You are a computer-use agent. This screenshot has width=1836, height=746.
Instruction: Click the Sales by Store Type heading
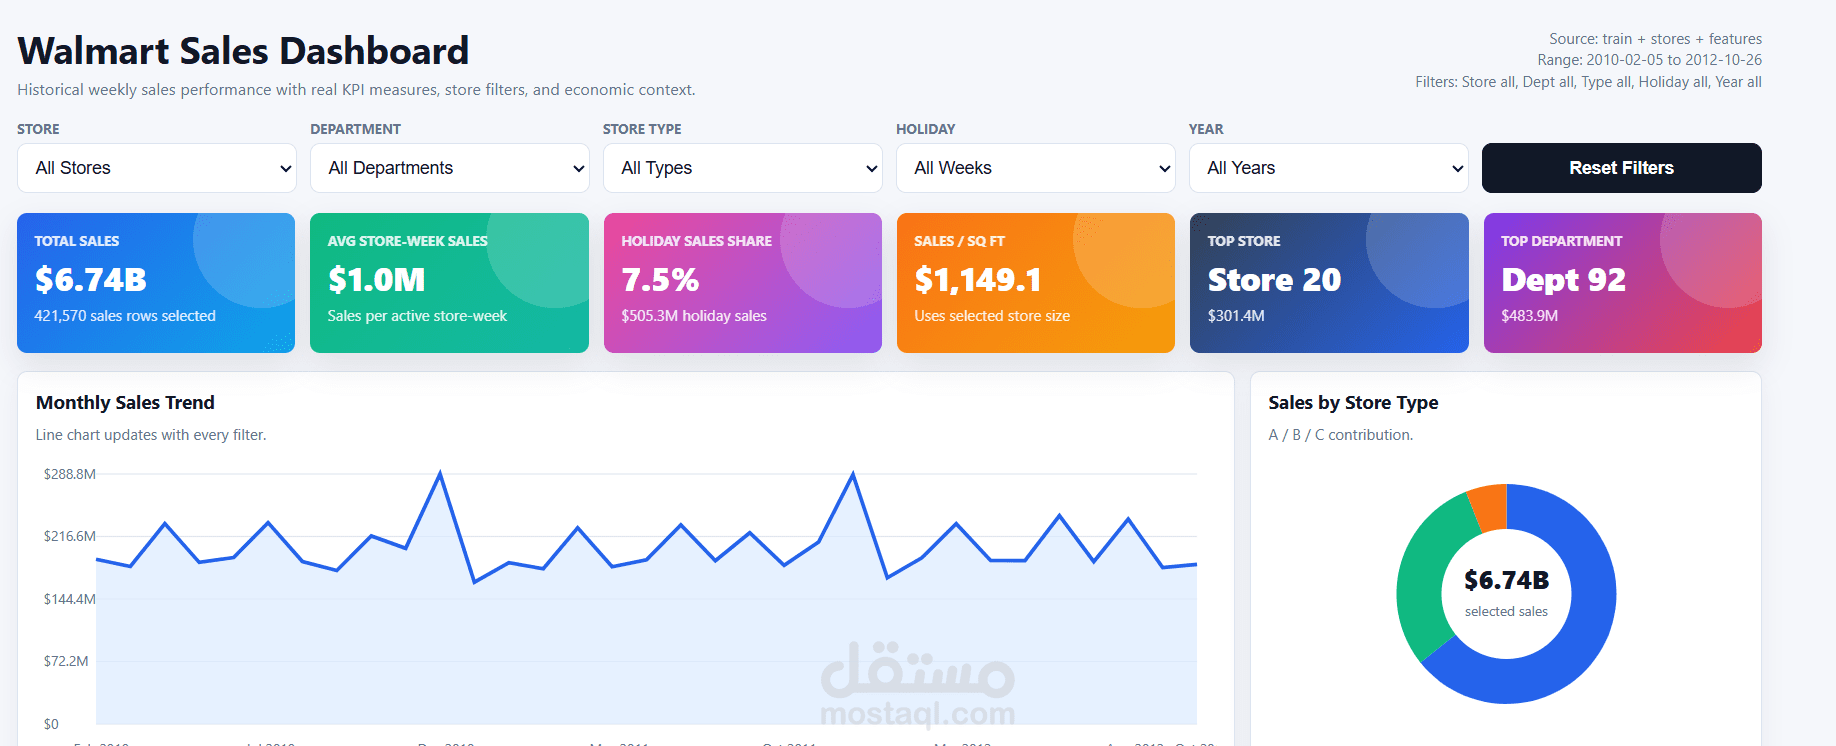point(1353,403)
